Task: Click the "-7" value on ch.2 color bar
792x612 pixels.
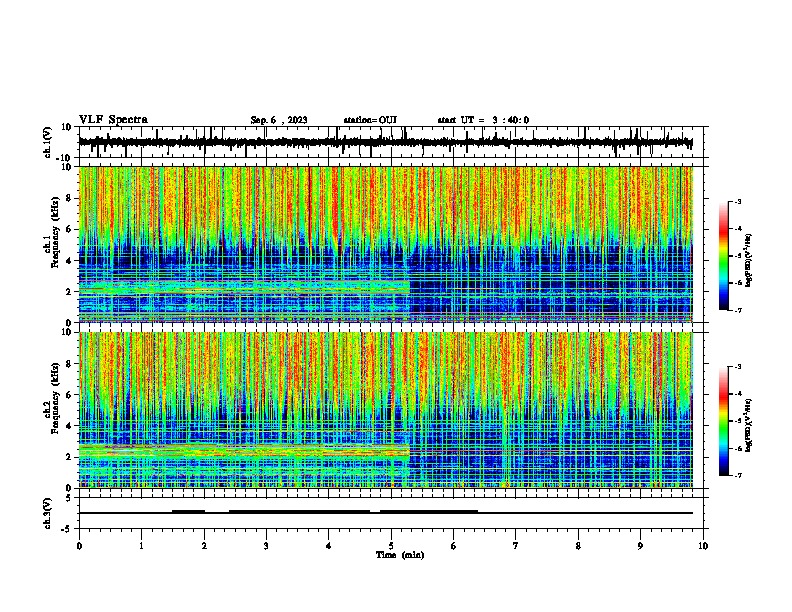Action: coord(737,475)
